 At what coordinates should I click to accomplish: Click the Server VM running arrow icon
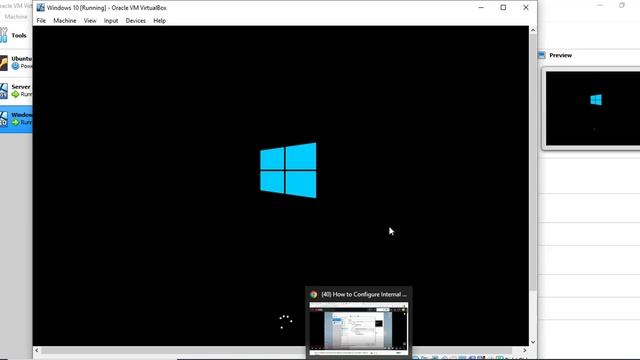[x=16, y=94]
